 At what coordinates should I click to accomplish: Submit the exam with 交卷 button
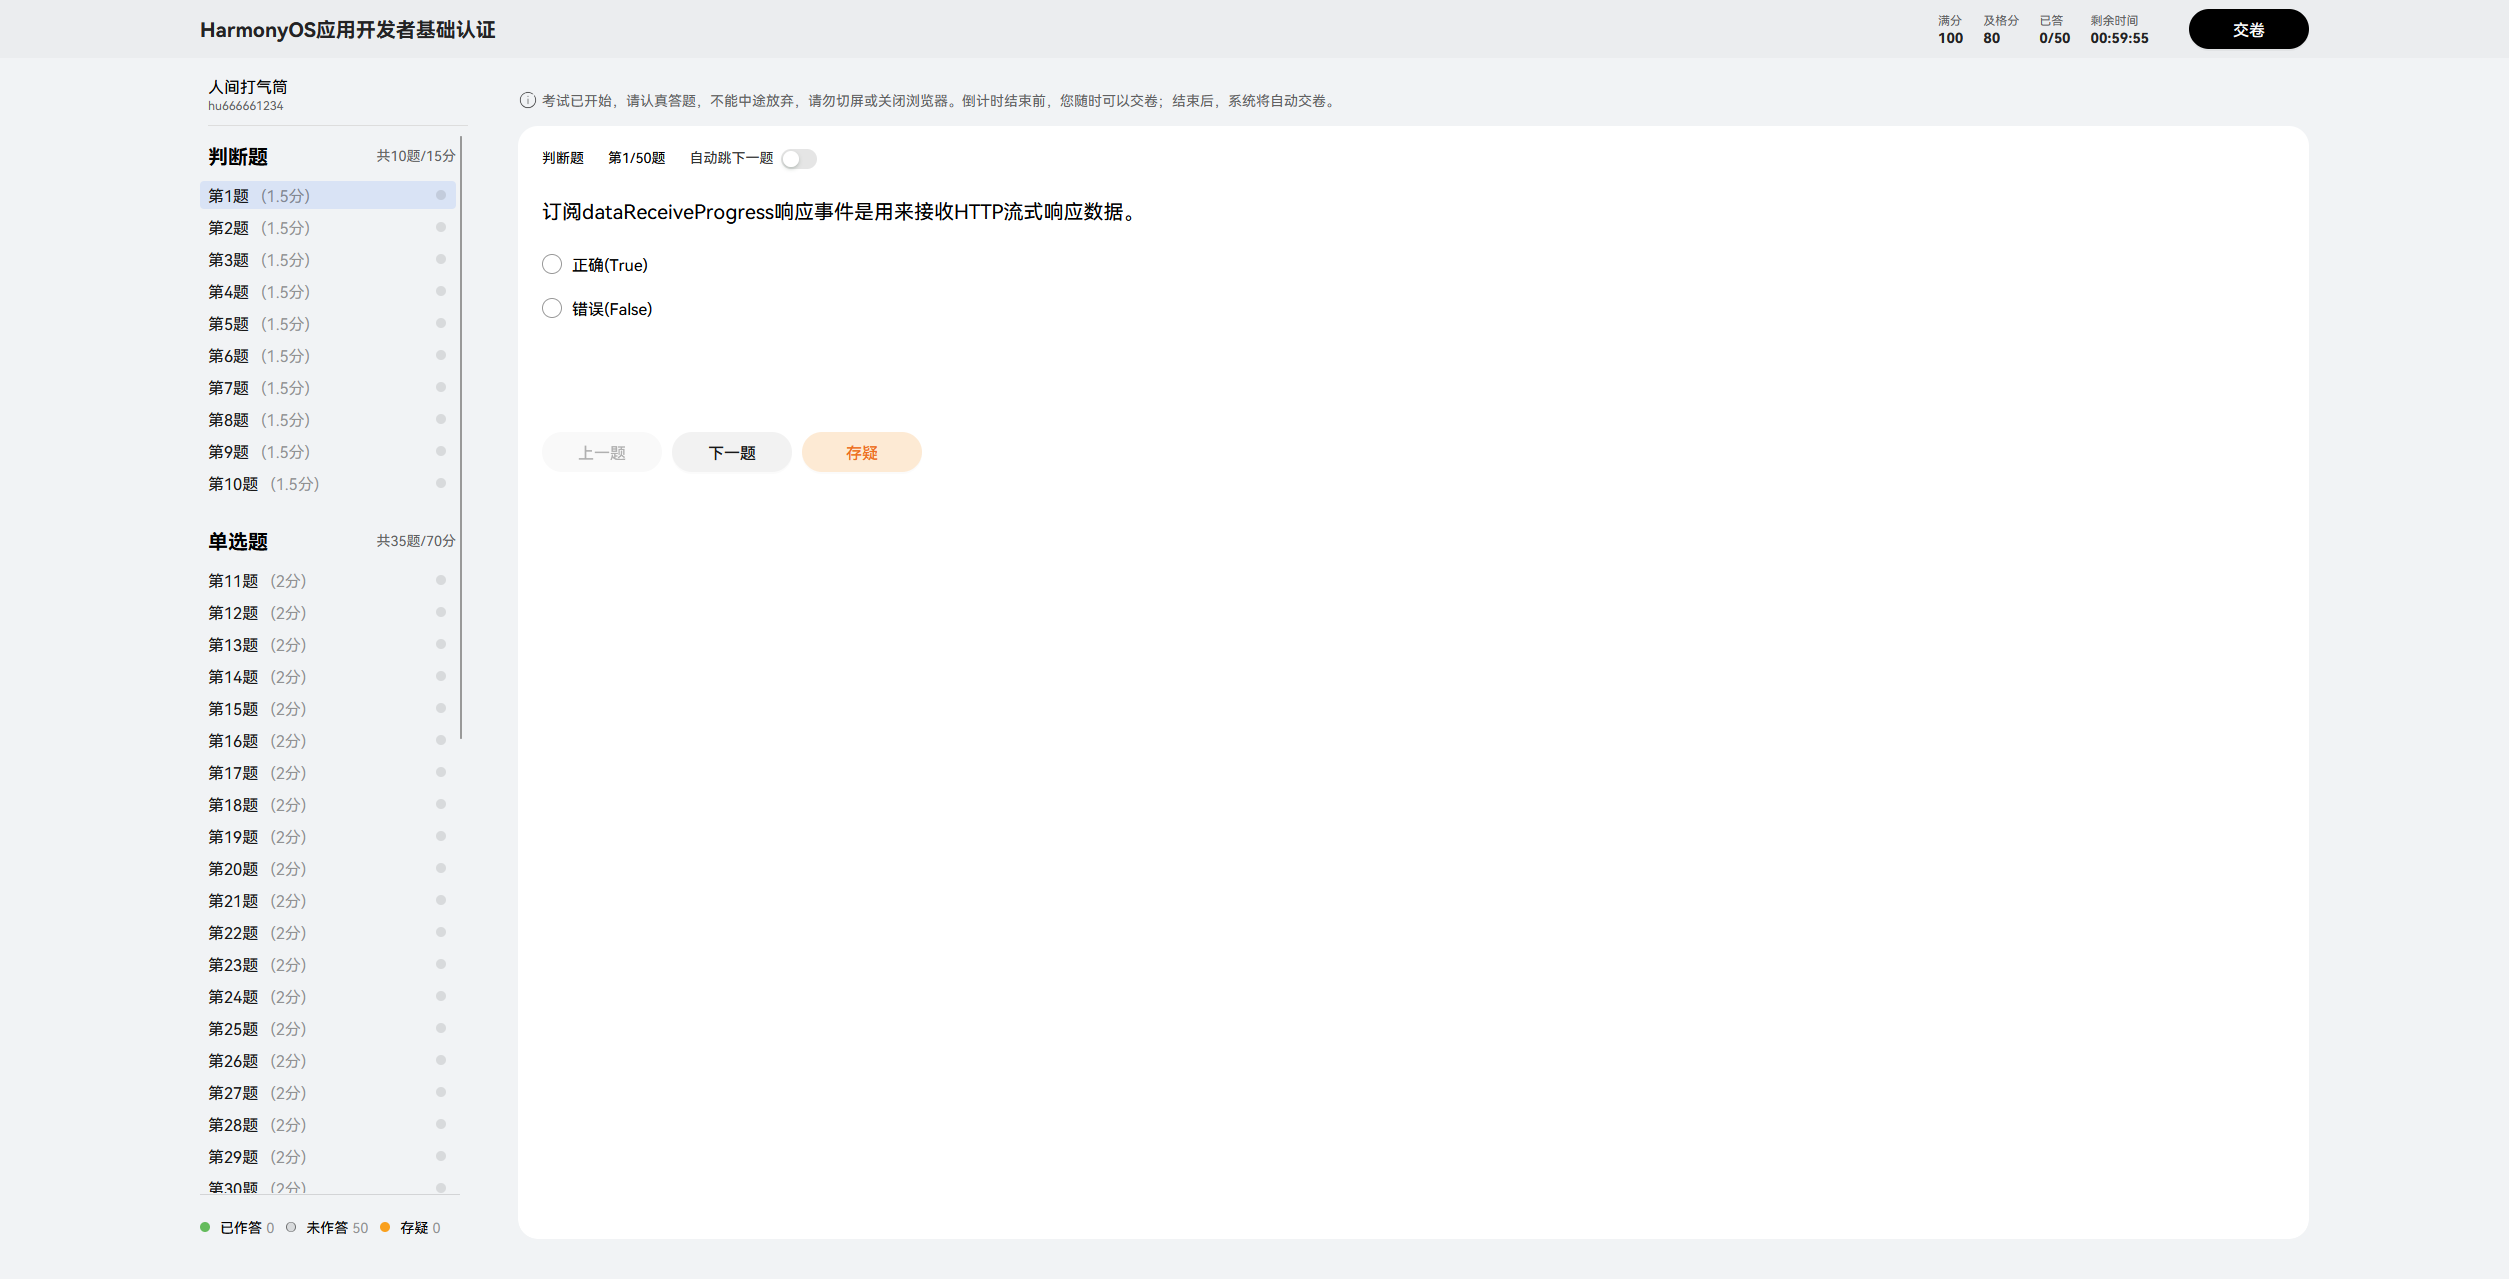coord(2248,30)
